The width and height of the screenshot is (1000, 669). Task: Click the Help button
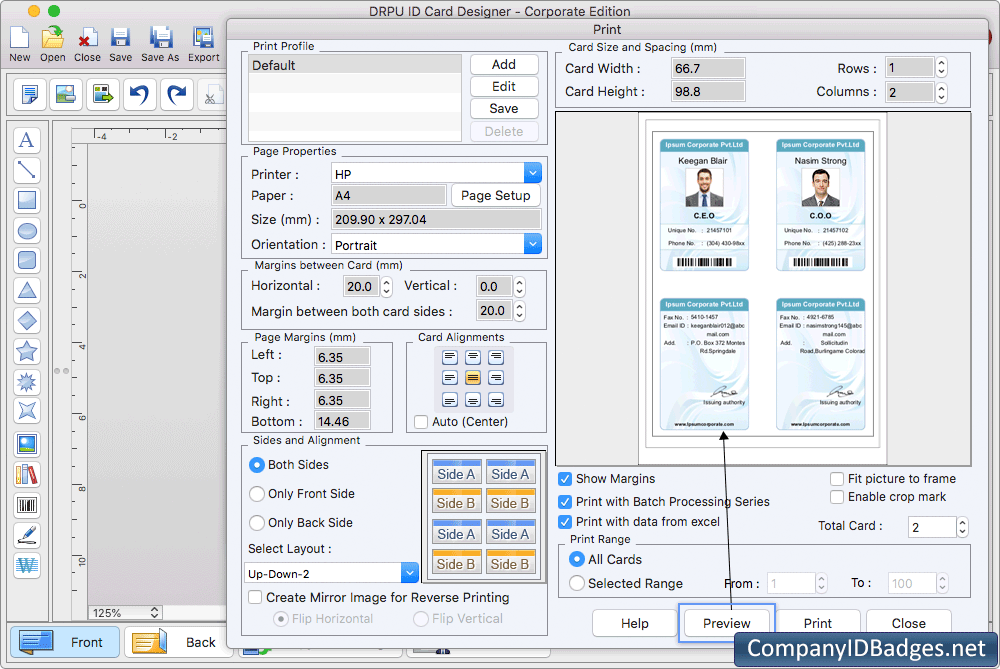(x=635, y=623)
